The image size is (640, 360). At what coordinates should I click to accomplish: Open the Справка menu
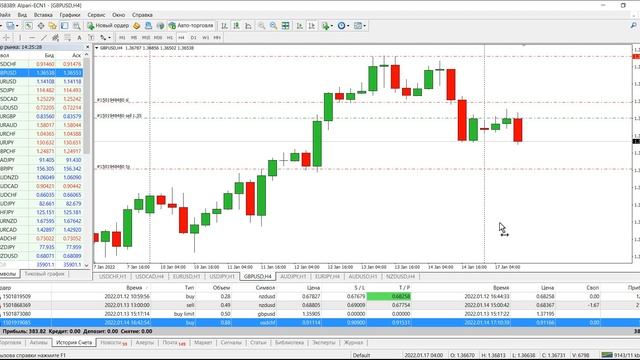142,15
